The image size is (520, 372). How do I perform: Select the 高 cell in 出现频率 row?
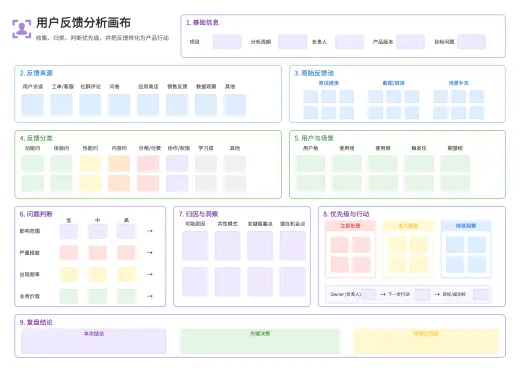[126, 274]
